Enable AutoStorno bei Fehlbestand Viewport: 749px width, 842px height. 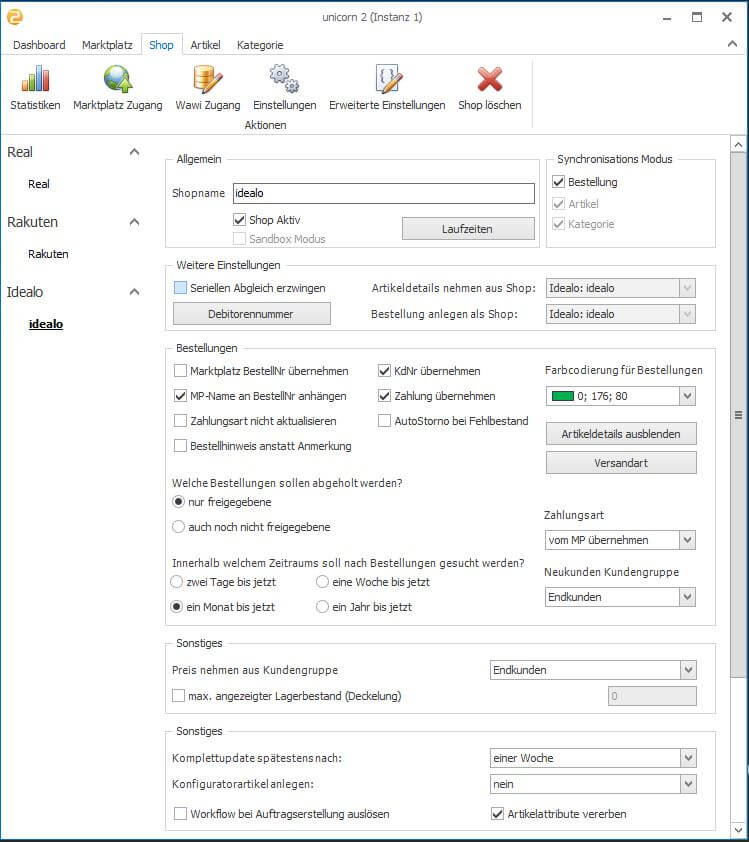point(384,421)
